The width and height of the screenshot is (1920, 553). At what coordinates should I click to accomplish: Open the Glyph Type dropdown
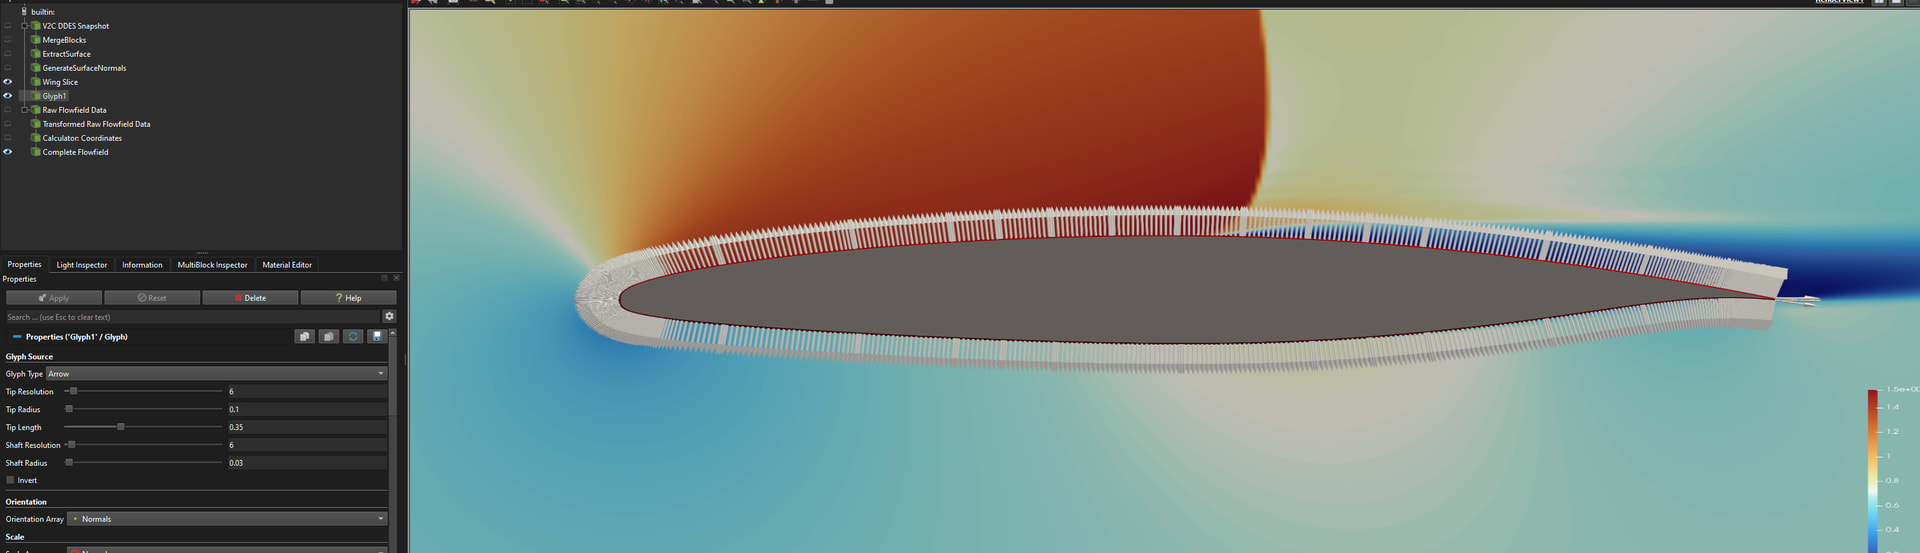[x=216, y=374]
